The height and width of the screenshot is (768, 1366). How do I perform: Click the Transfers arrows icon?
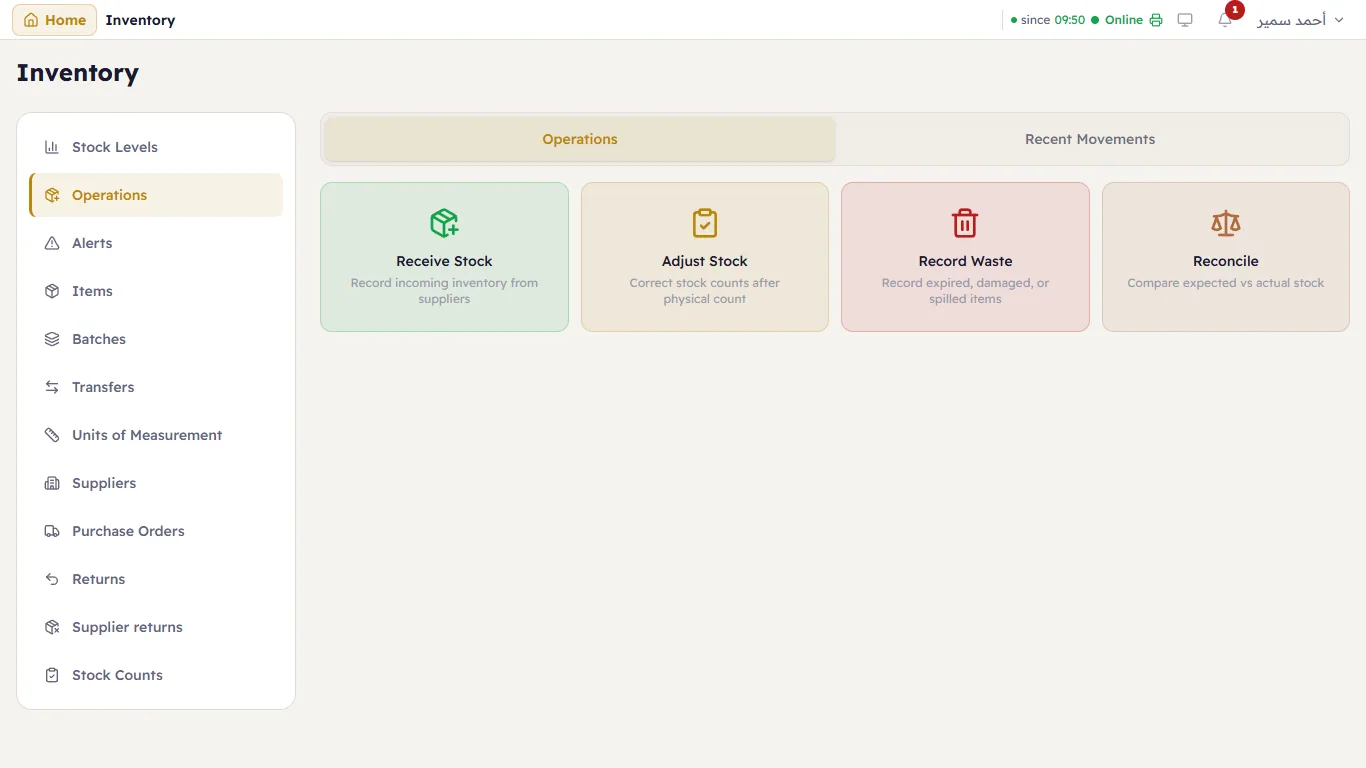coord(52,387)
